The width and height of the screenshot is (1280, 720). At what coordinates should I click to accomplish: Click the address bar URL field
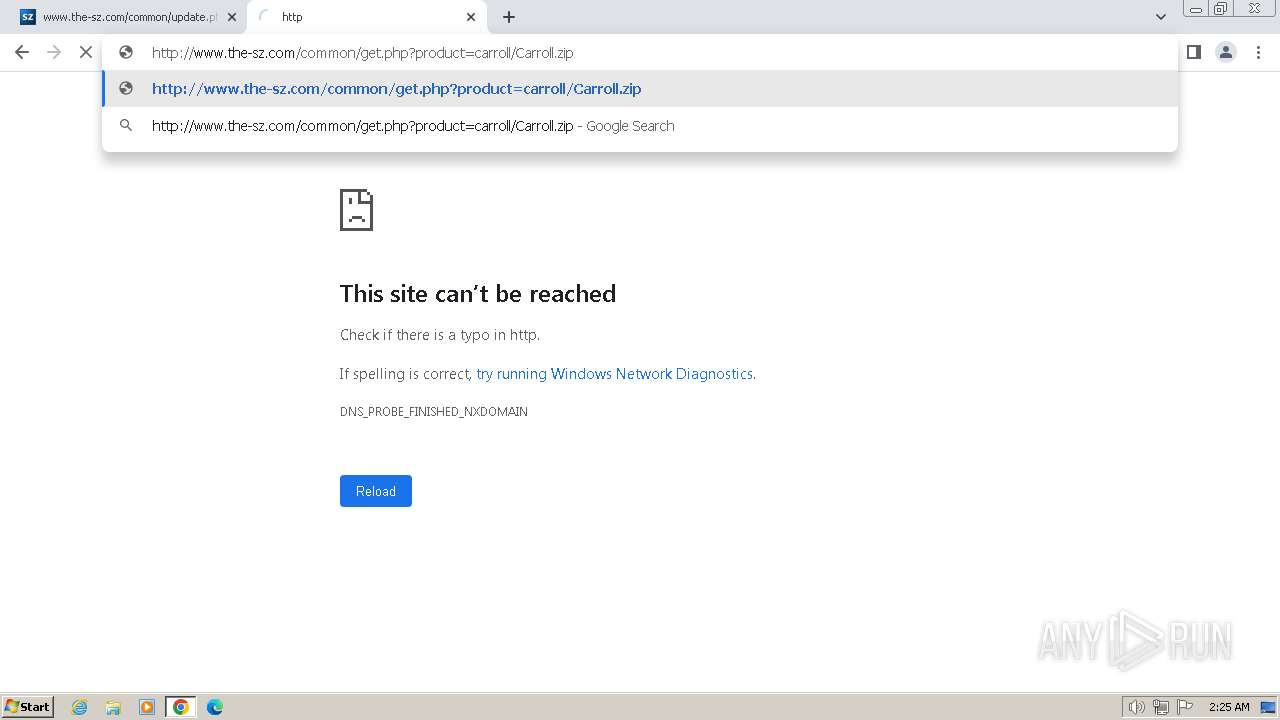click(x=640, y=53)
